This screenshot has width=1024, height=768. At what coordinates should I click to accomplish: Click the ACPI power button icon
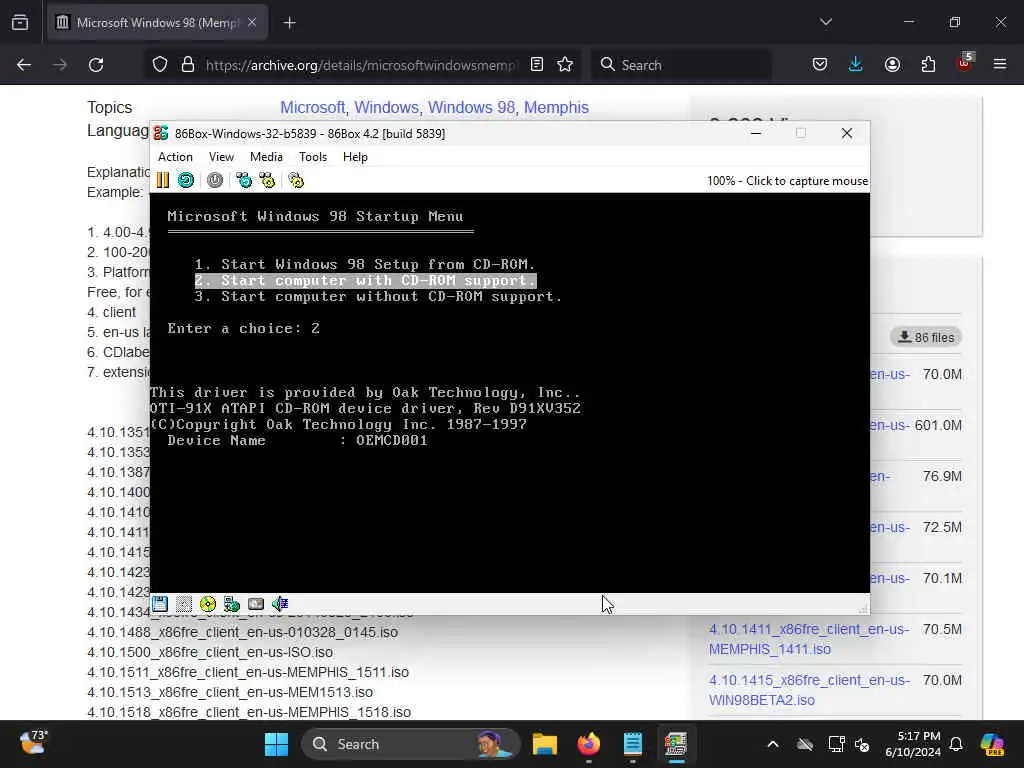point(215,180)
